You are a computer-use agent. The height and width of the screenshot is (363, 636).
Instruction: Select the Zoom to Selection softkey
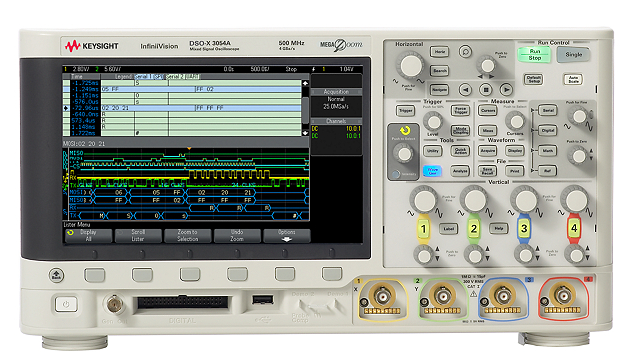coord(187,236)
